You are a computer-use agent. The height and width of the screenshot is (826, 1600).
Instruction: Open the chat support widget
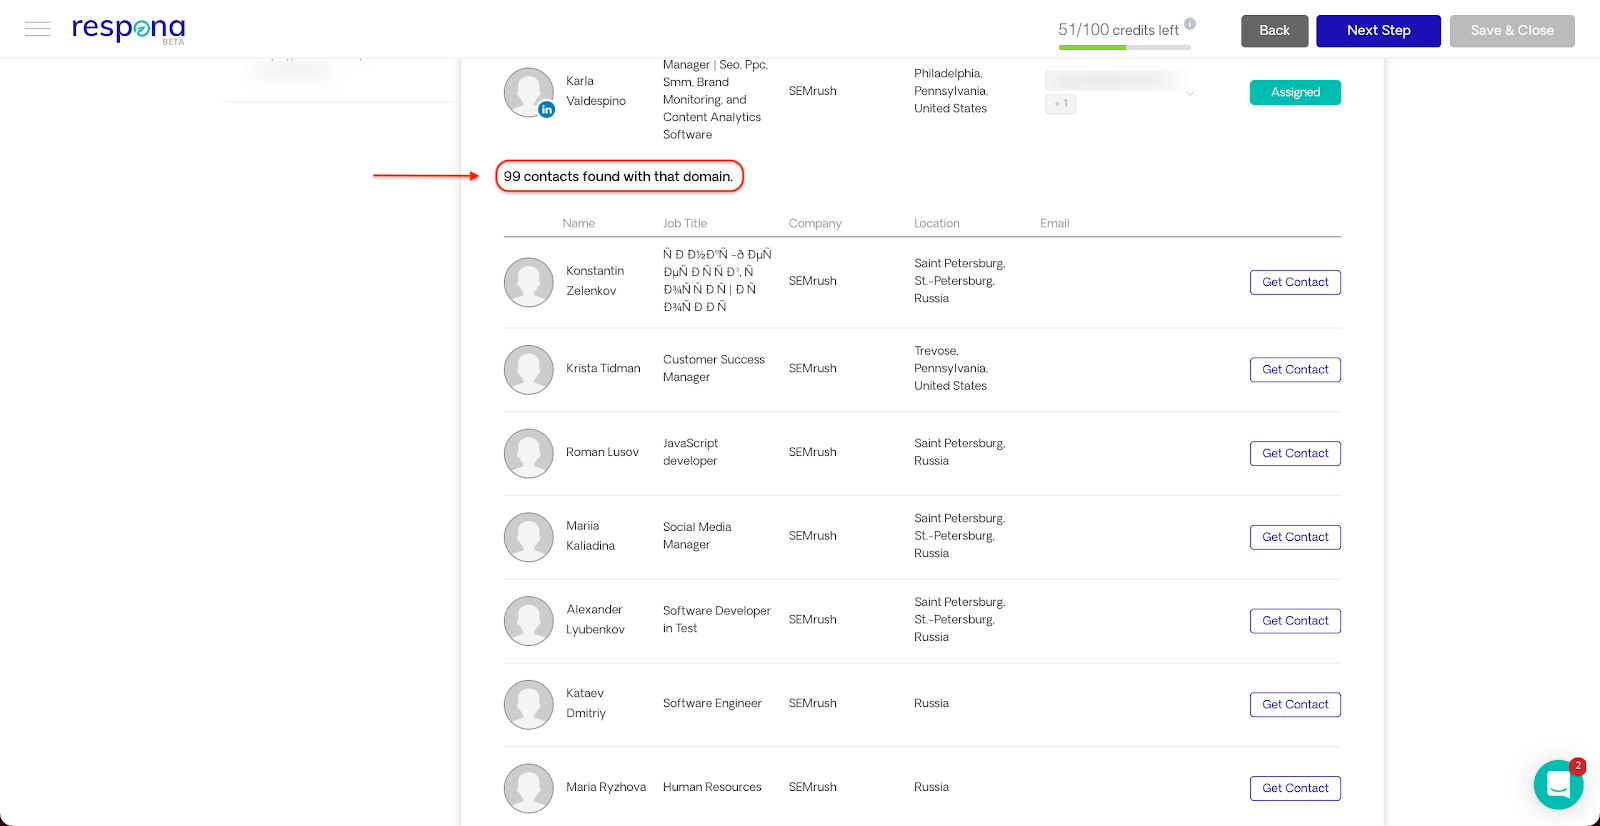coord(1558,785)
